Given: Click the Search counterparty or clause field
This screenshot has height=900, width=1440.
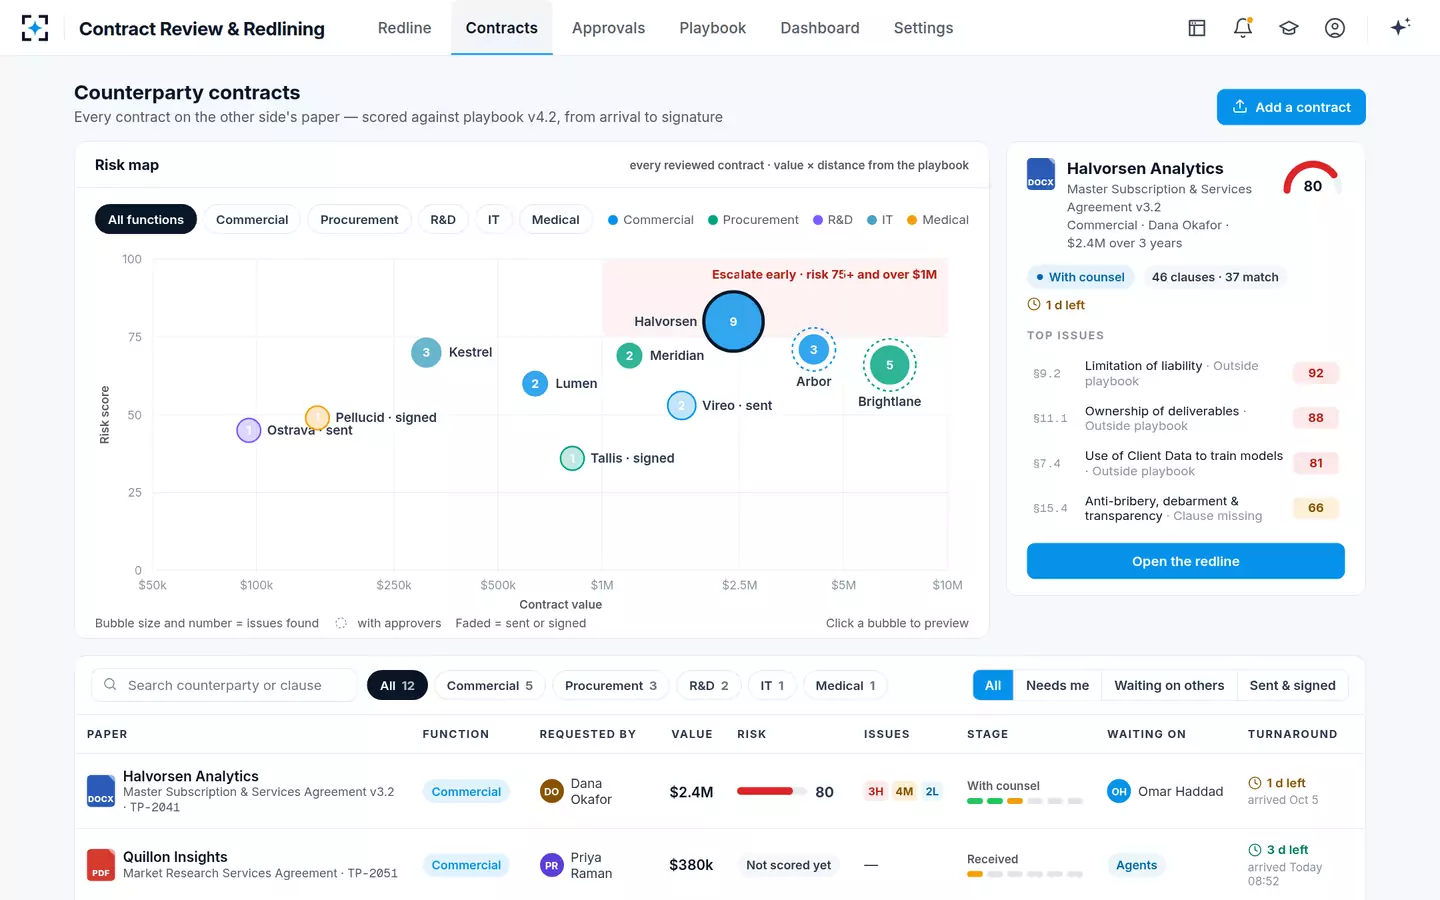Looking at the screenshot, I should (224, 685).
